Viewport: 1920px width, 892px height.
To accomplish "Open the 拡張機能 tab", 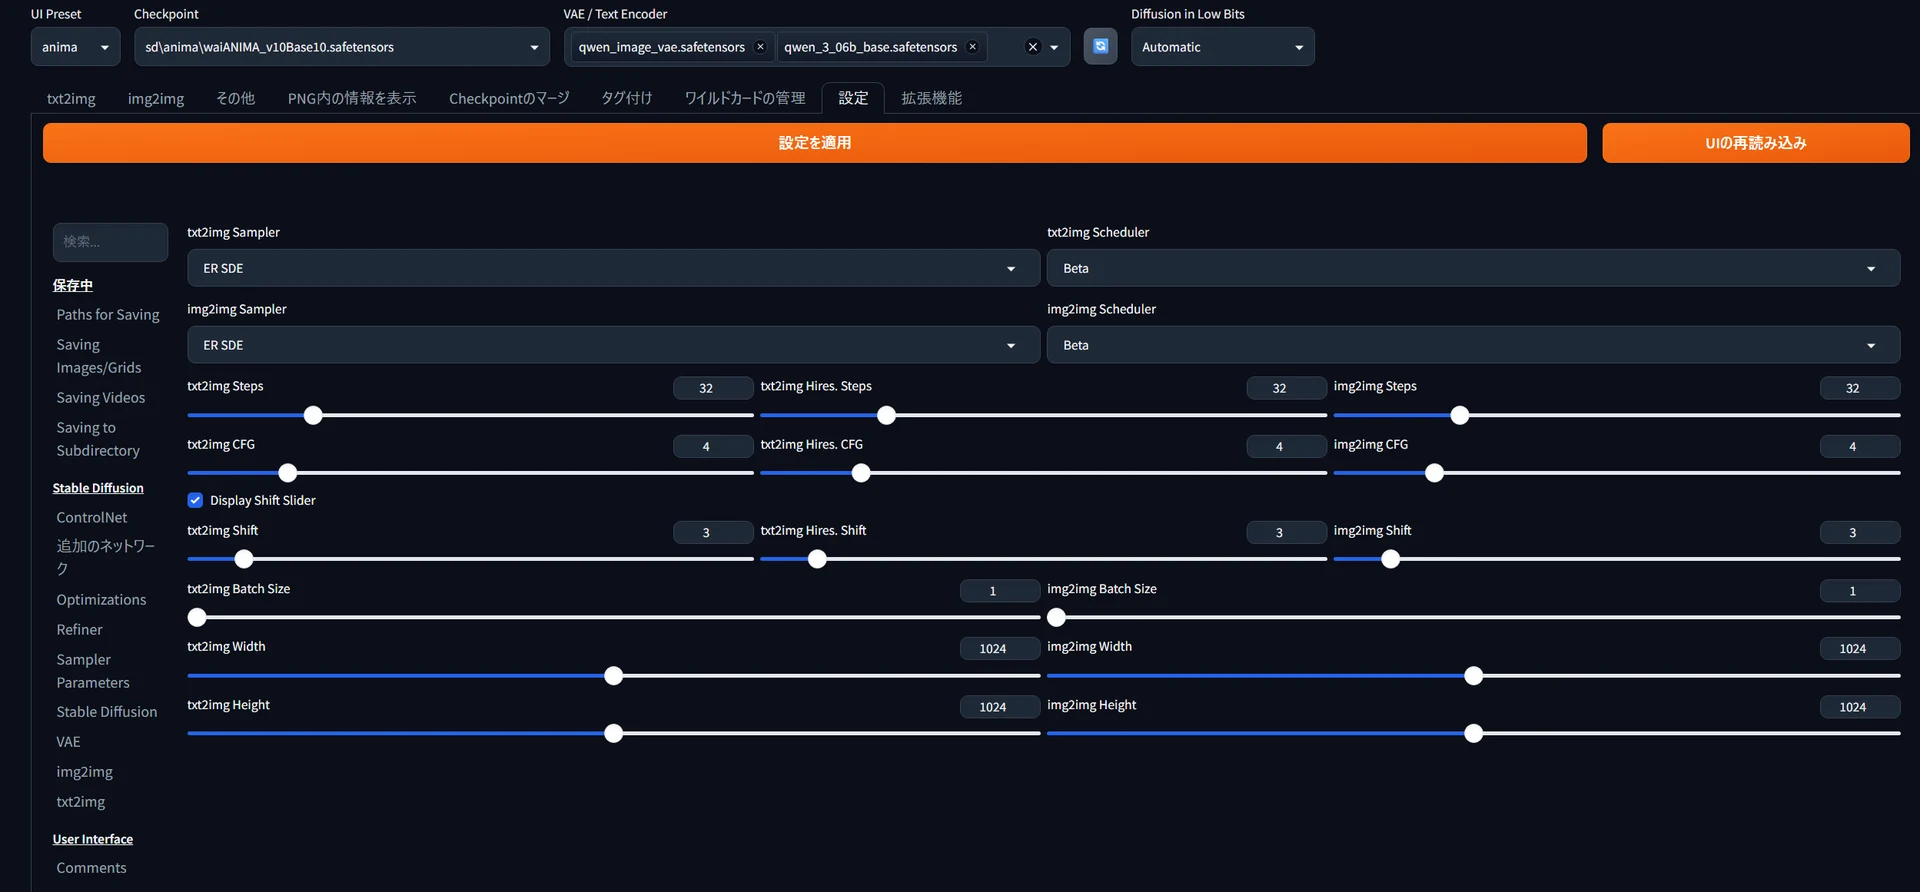I will pos(931,98).
